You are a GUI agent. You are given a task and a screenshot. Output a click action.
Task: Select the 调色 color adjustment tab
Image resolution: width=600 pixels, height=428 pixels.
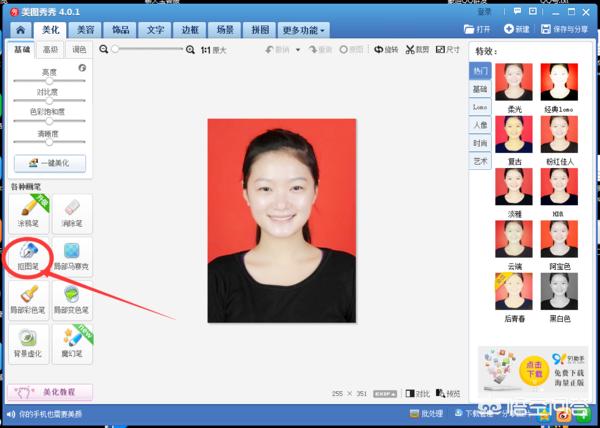(79, 50)
